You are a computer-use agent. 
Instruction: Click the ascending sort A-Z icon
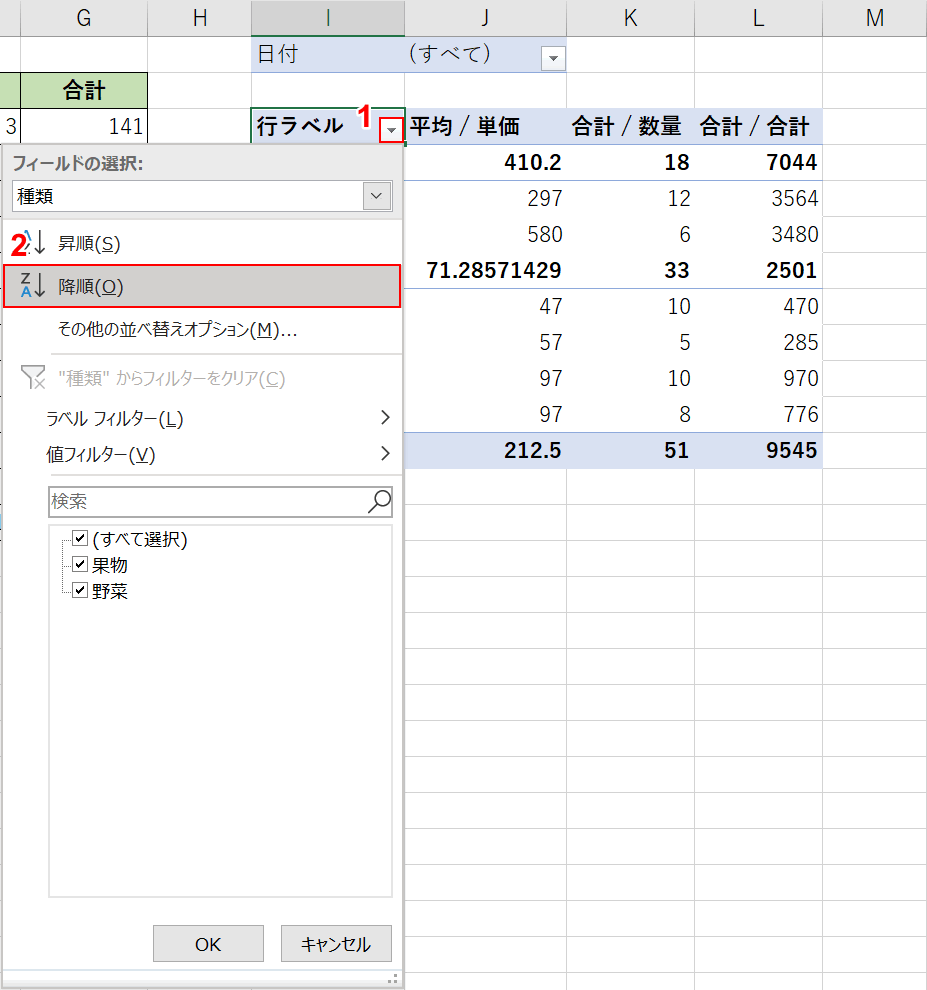[33, 243]
